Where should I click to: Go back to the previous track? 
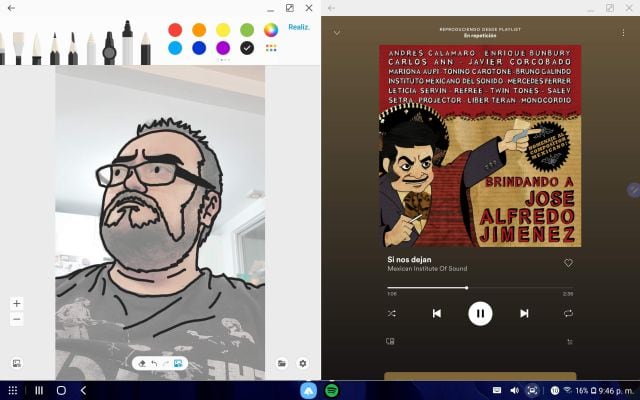(x=436, y=313)
